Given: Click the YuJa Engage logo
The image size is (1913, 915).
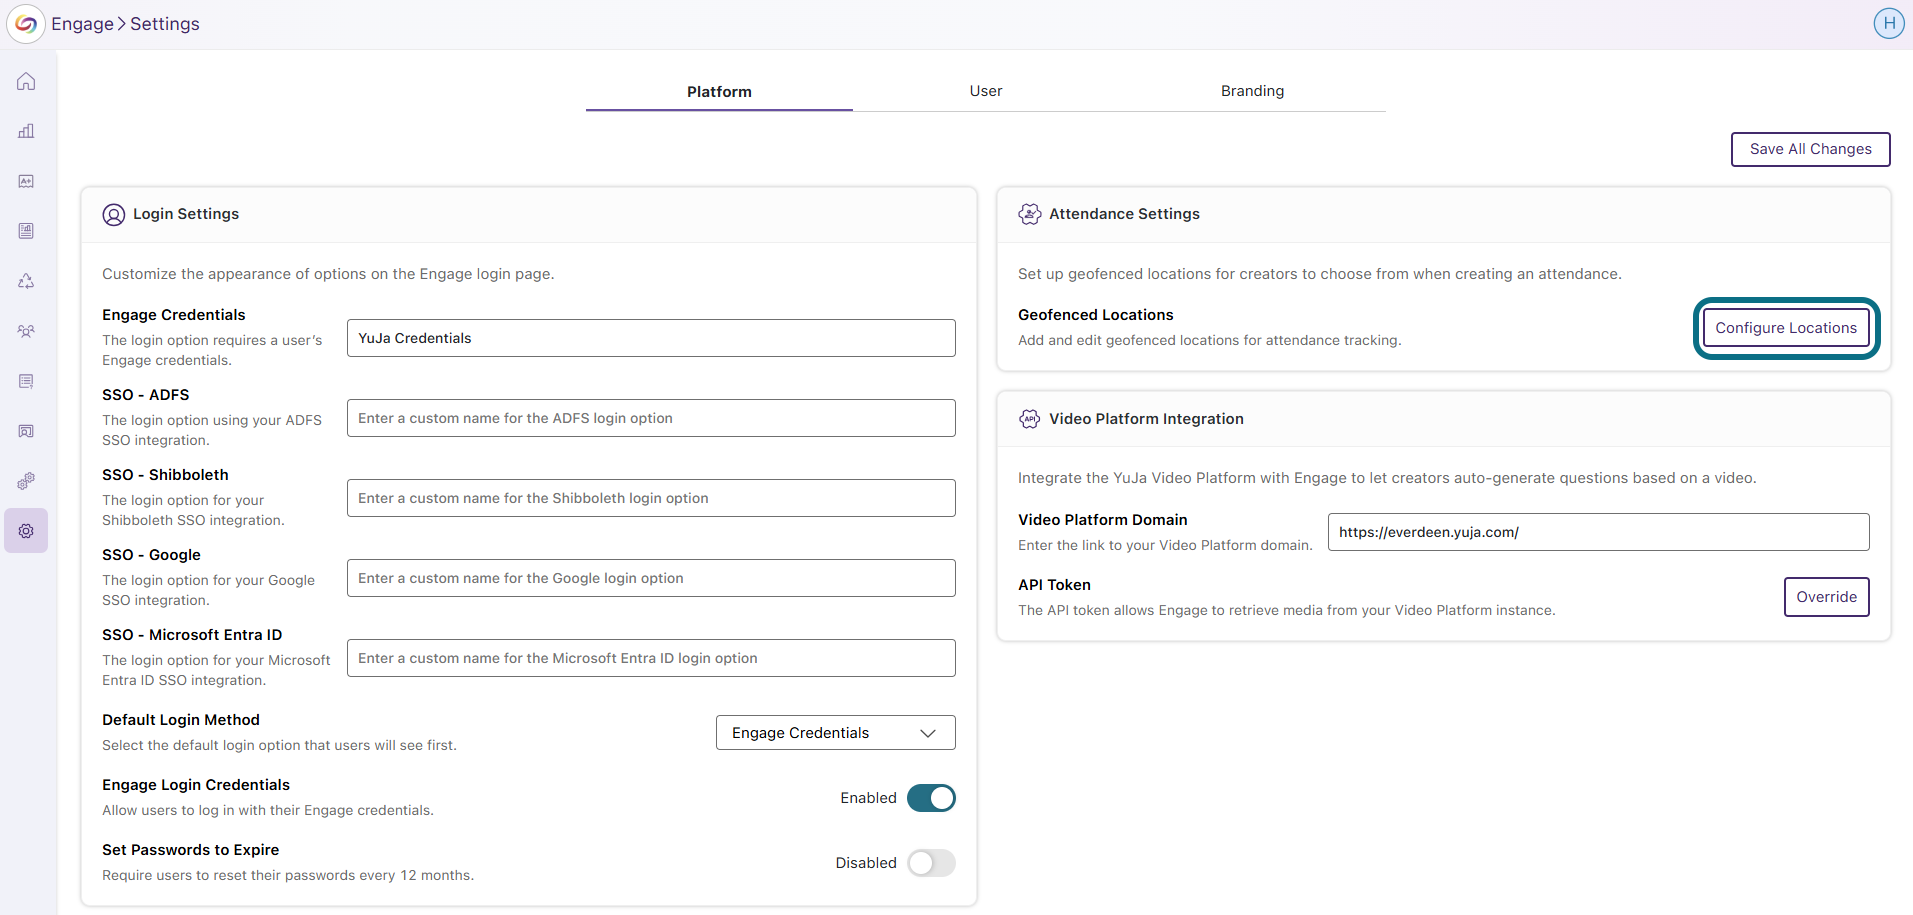Looking at the screenshot, I should tap(26, 24).
